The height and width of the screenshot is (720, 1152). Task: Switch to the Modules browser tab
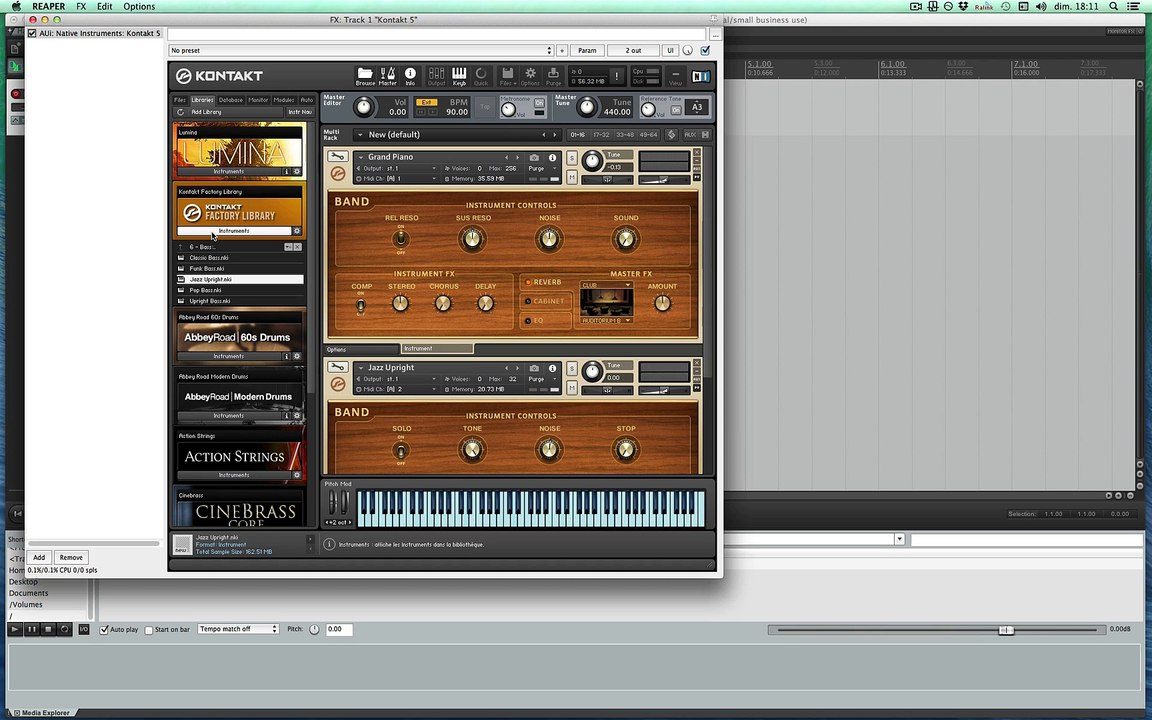click(x=284, y=99)
